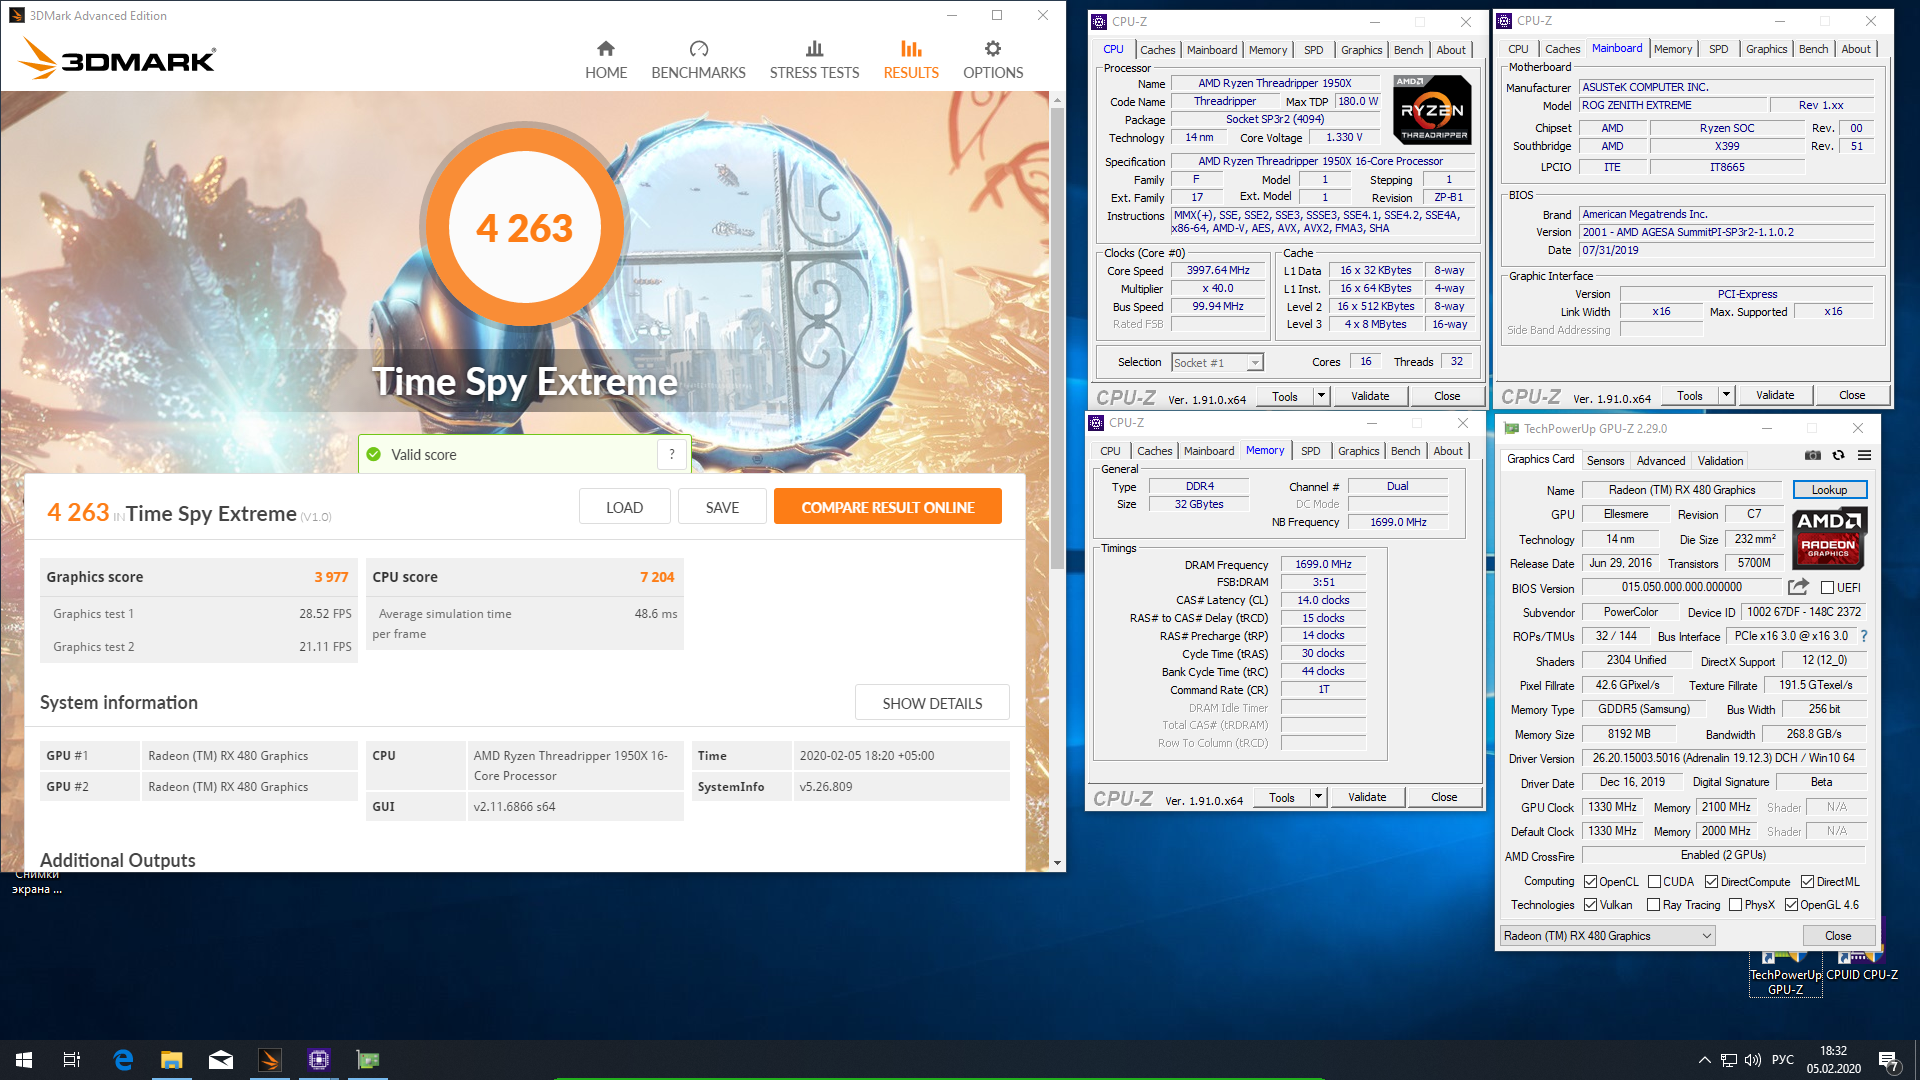
Task: Click the SAVE button in 3DMark
Action: [722, 507]
